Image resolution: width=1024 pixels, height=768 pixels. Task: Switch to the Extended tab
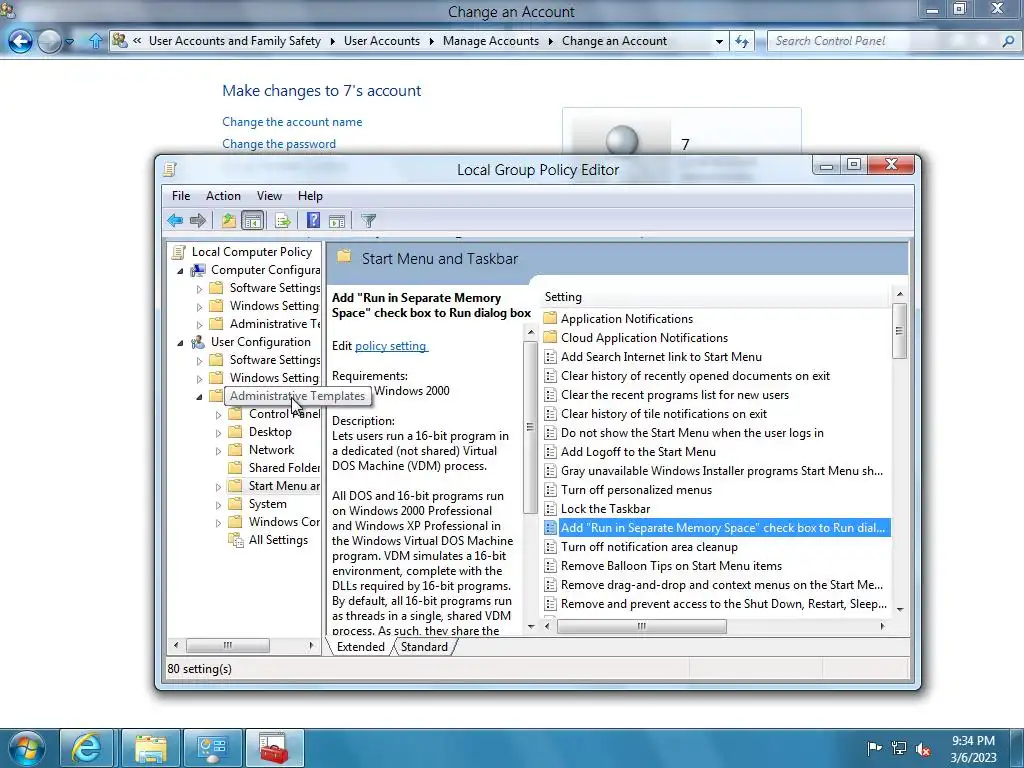pyautogui.click(x=360, y=647)
